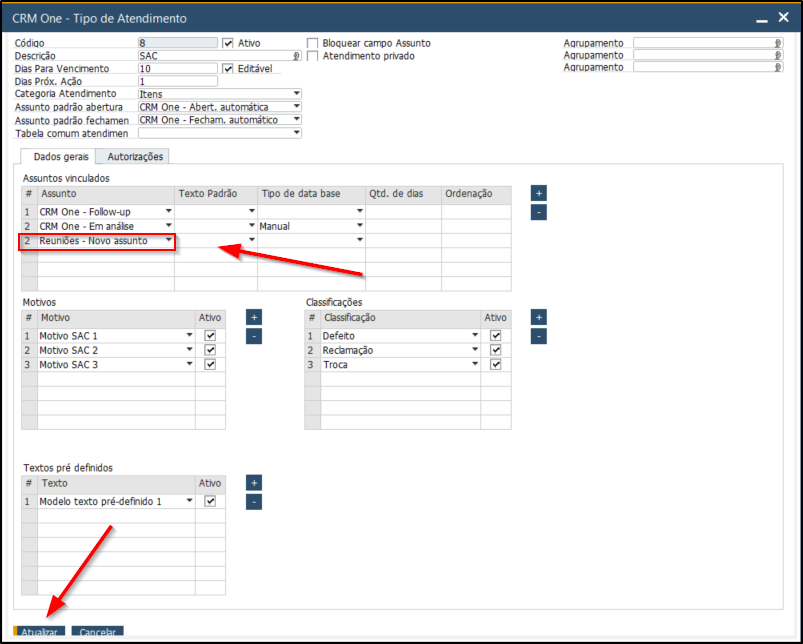Click the Cancelar button
This screenshot has height=644, width=803.
coord(97,632)
